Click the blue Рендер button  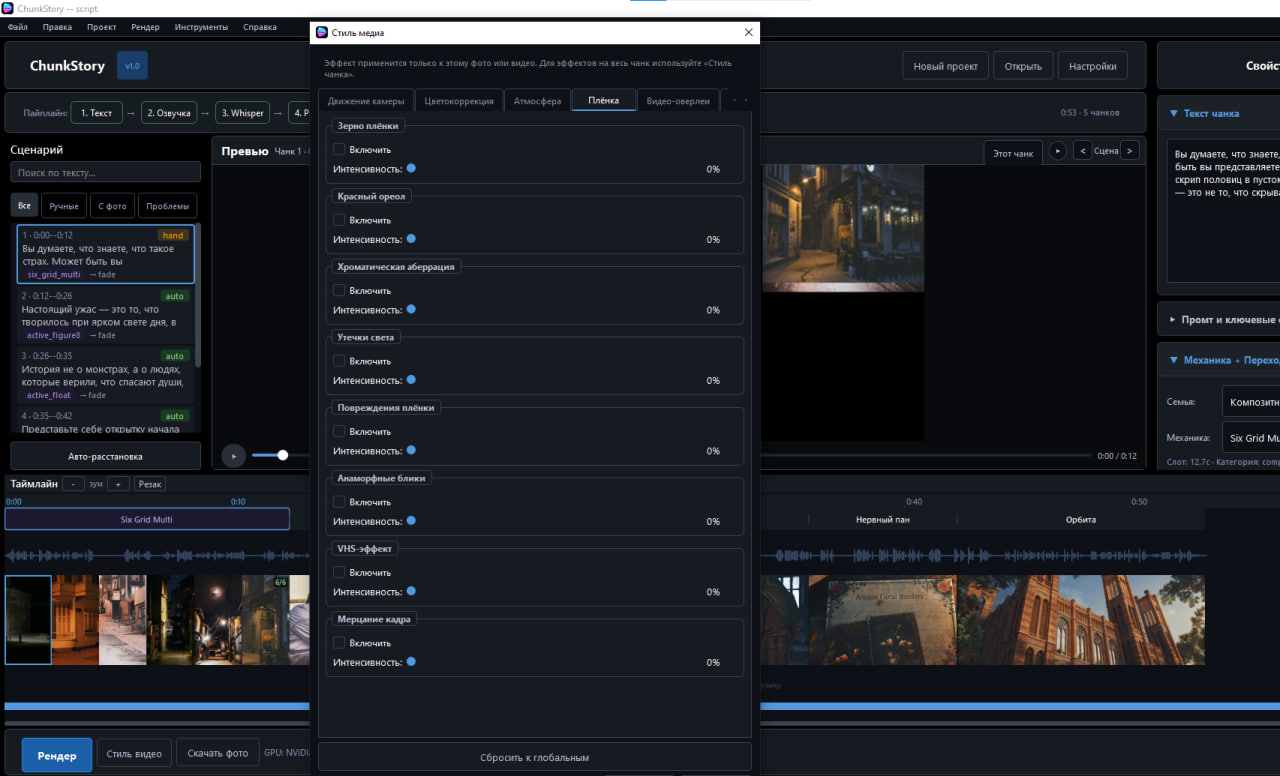click(x=57, y=755)
